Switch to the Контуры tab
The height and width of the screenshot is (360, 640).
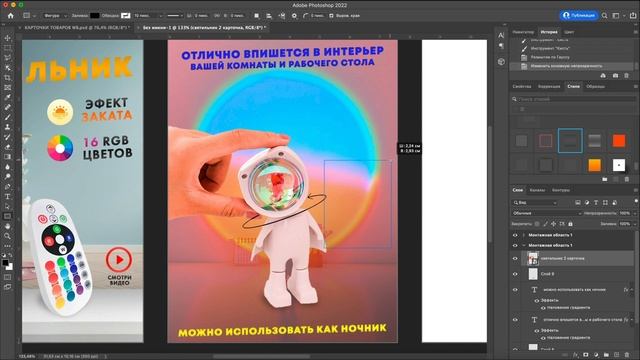click(560, 190)
